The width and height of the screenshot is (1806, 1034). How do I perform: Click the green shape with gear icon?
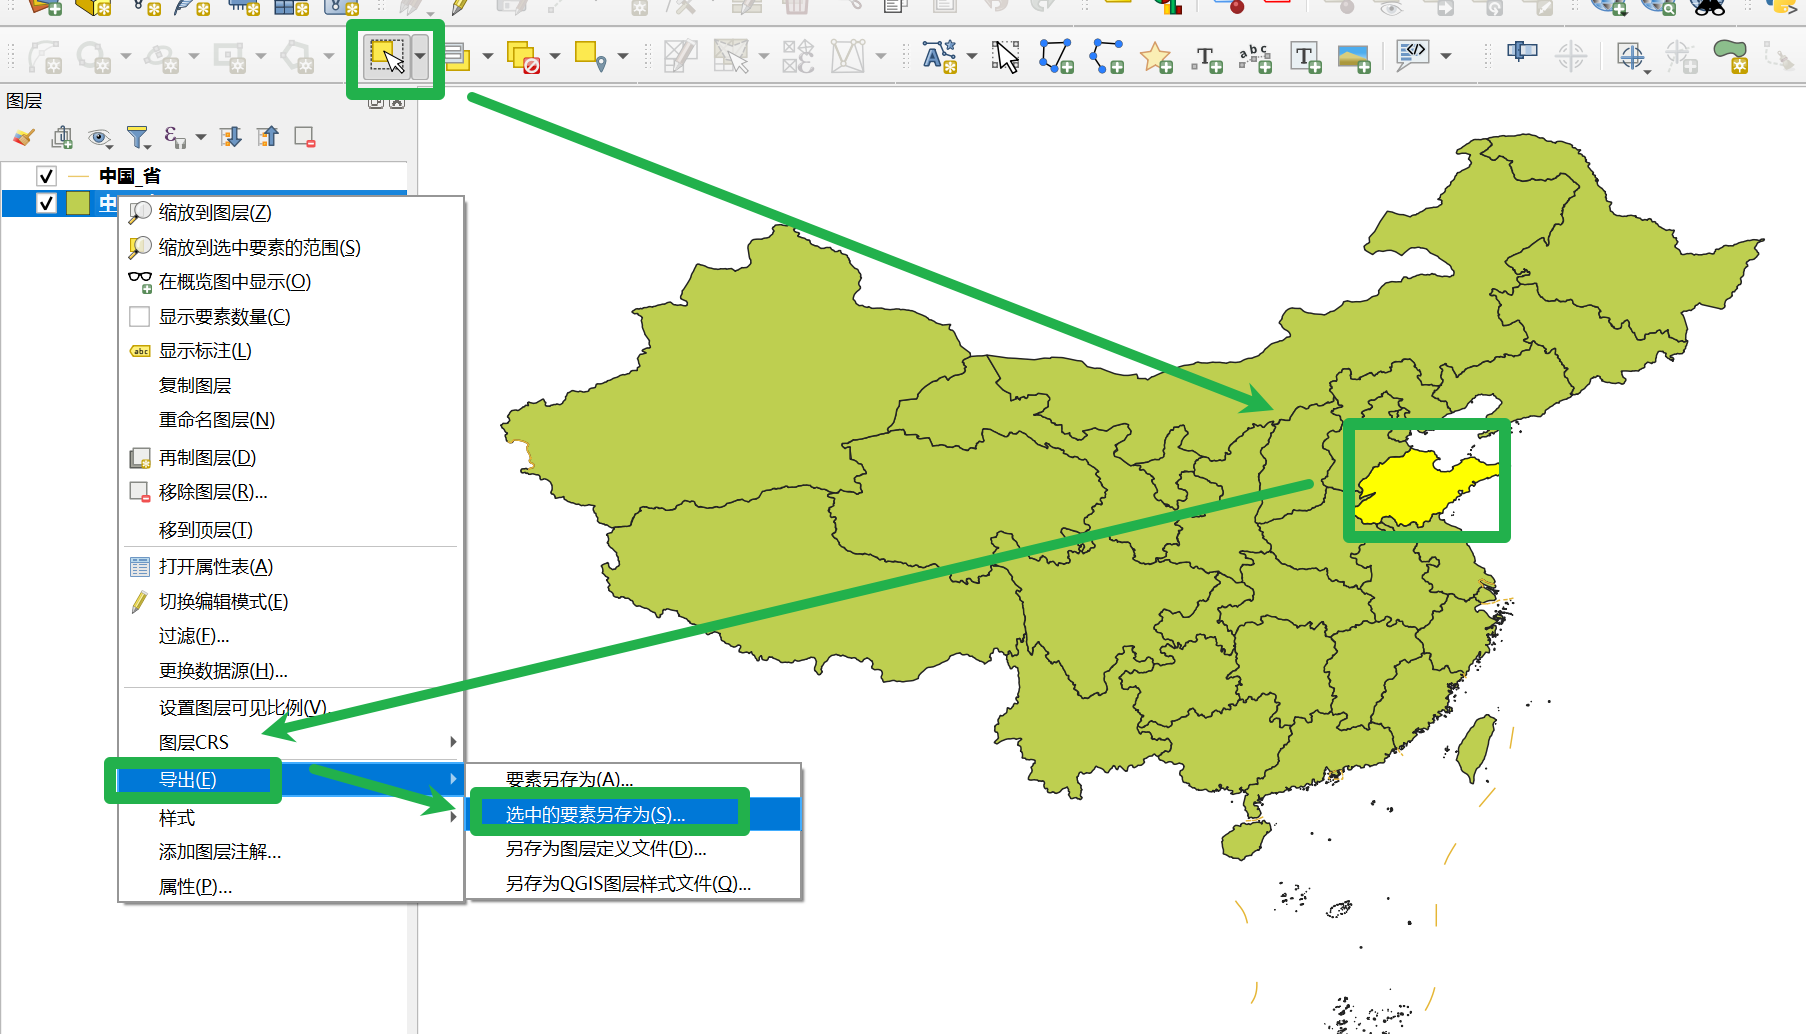[1730, 56]
